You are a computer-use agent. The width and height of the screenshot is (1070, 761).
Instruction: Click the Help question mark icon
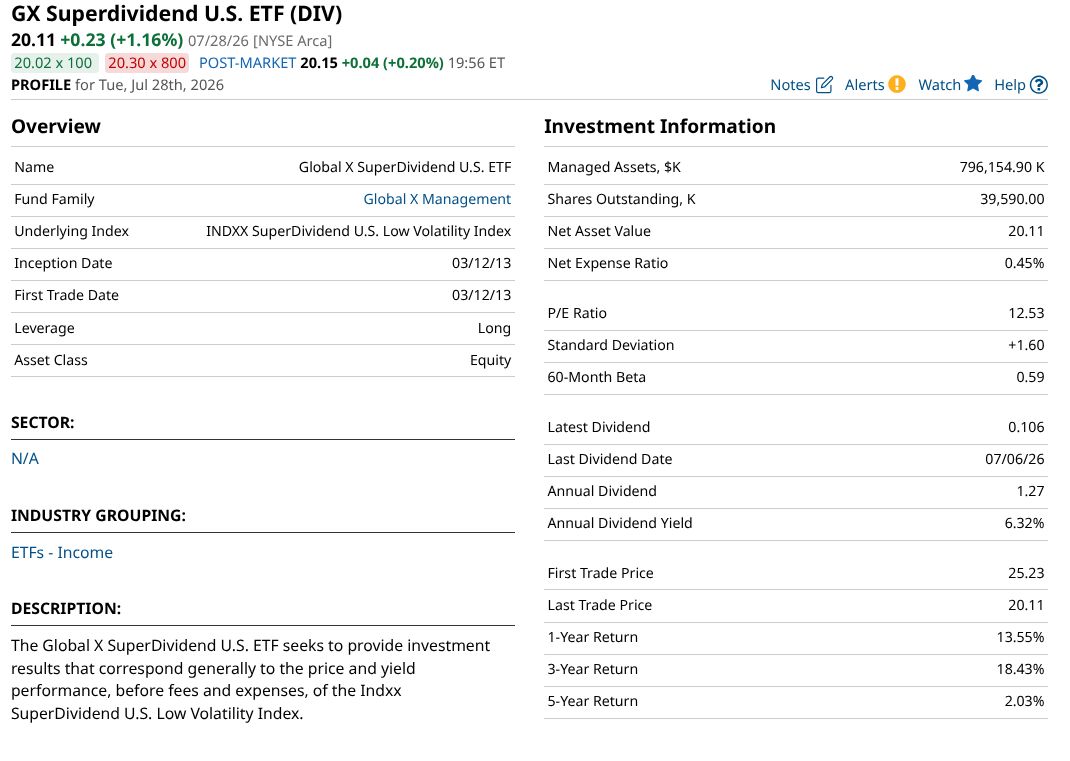click(1038, 85)
